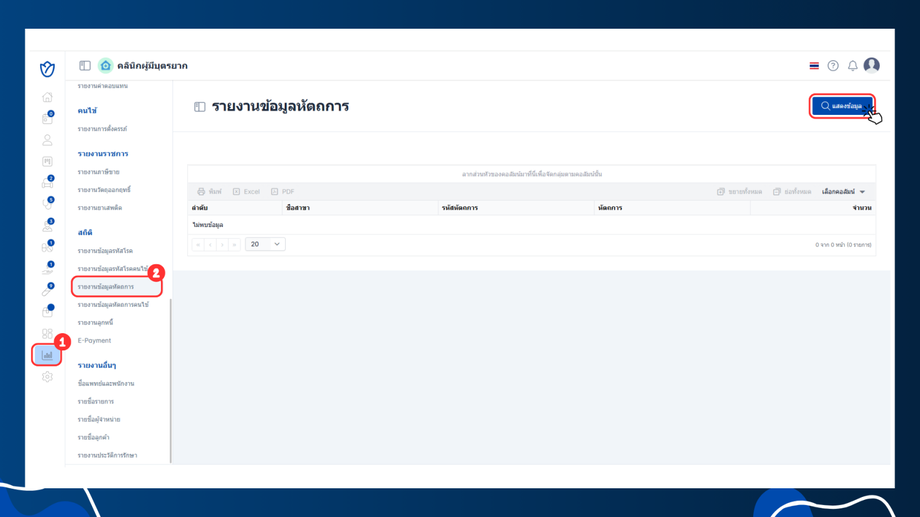920x517 pixels.
Task: Open the page size dropdown showing 20
Action: click(265, 244)
